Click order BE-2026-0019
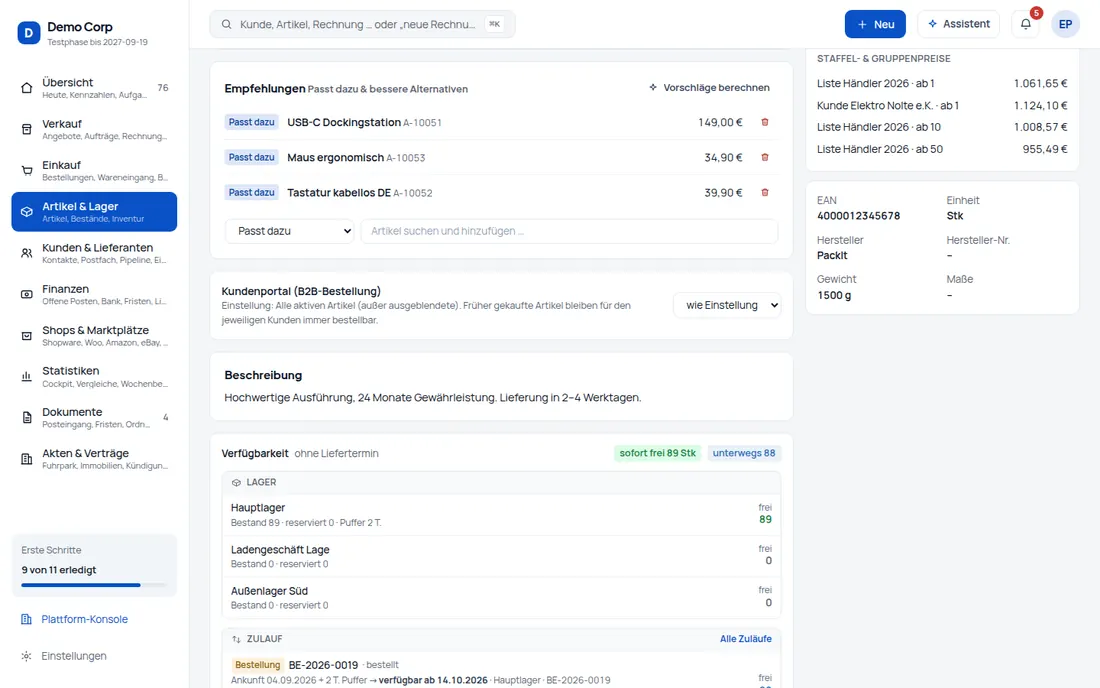Screen dimensions: 1100x688 point(323,665)
